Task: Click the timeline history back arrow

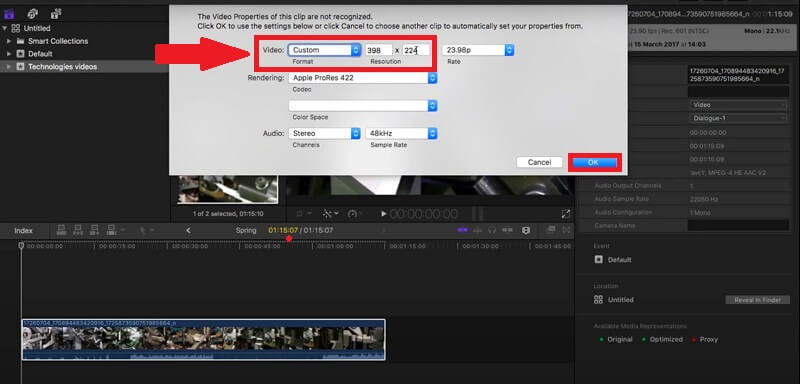Action: (188, 231)
